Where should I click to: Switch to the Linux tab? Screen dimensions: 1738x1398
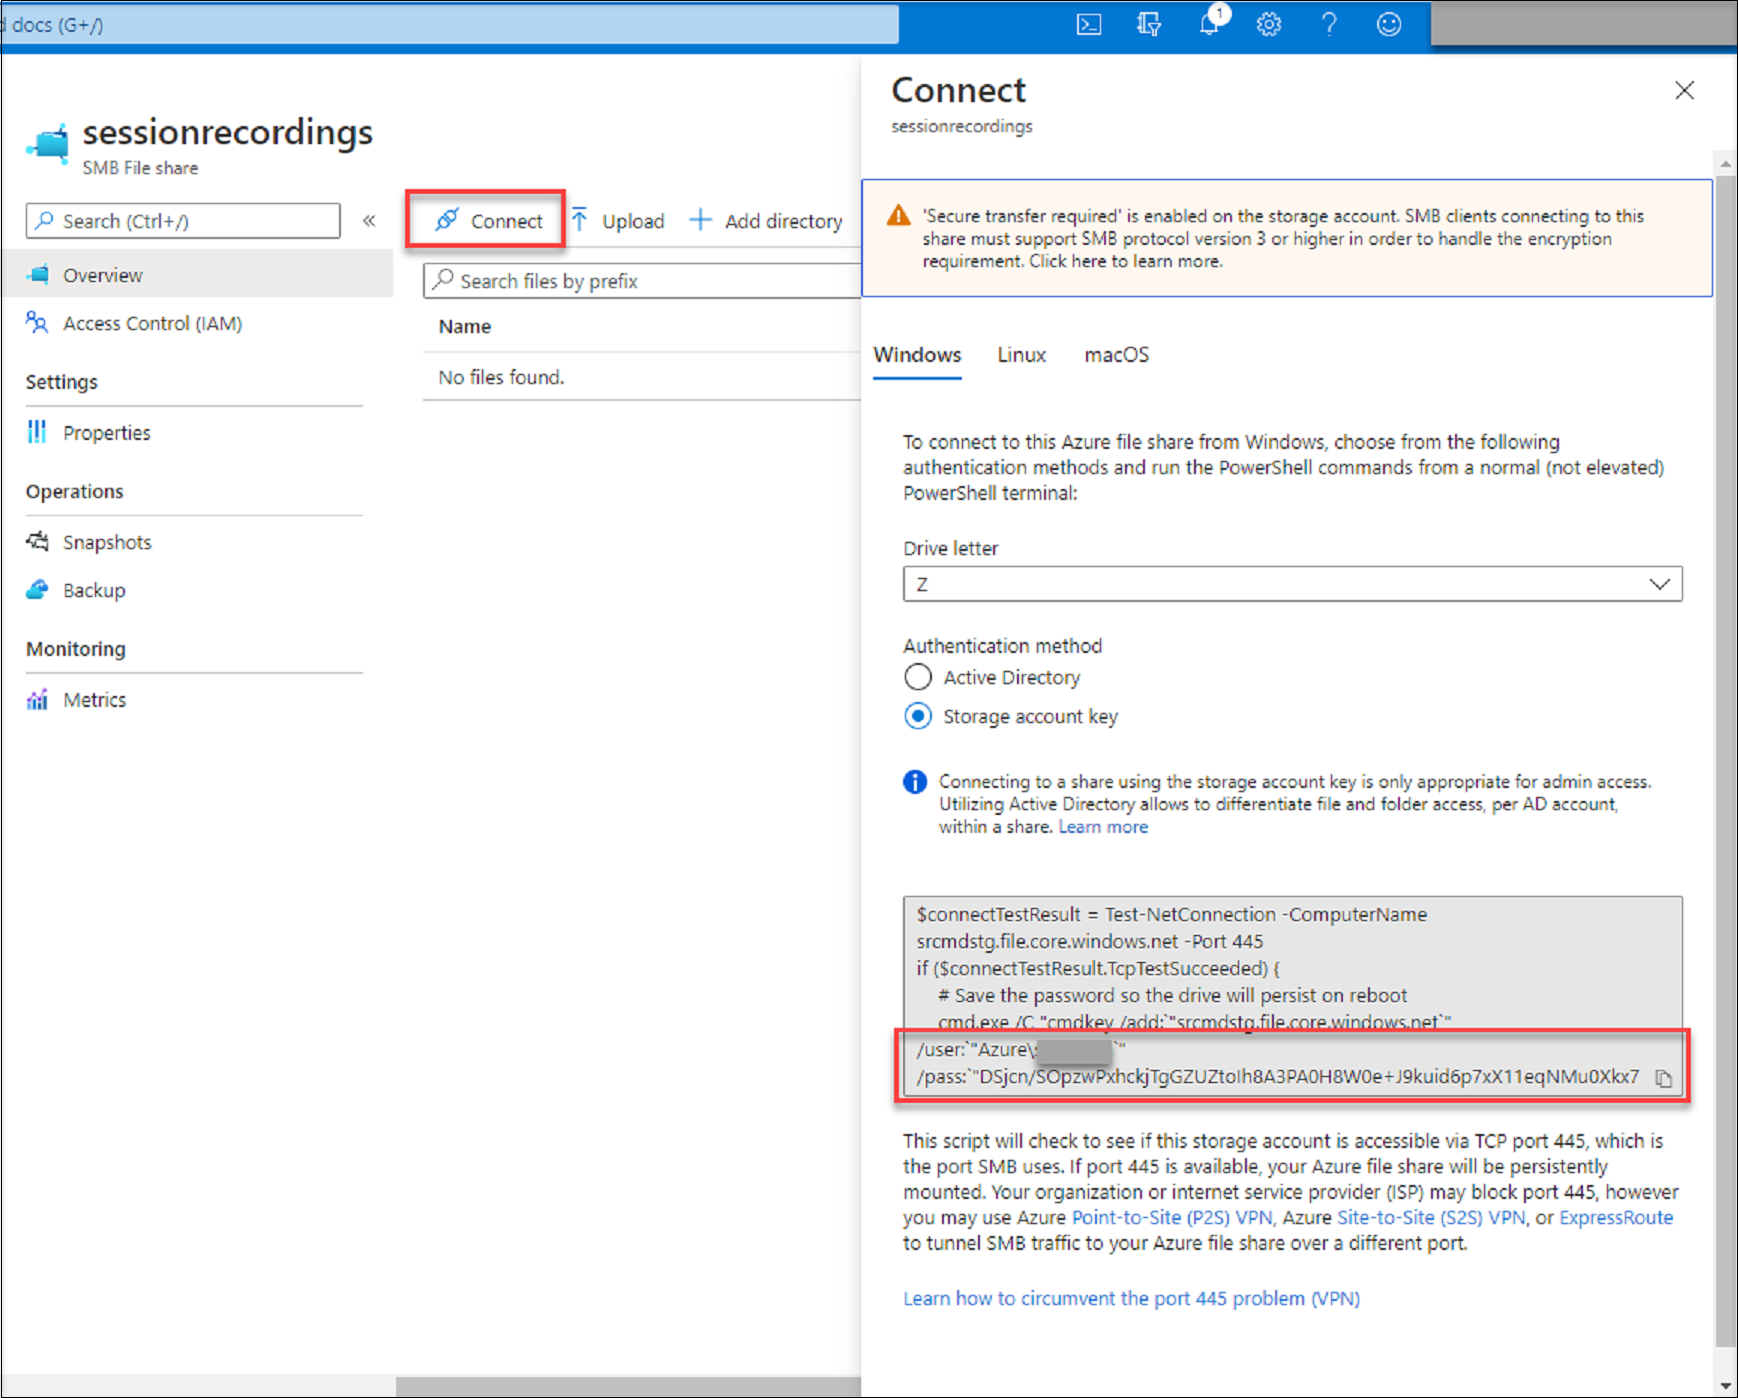[x=1021, y=355]
